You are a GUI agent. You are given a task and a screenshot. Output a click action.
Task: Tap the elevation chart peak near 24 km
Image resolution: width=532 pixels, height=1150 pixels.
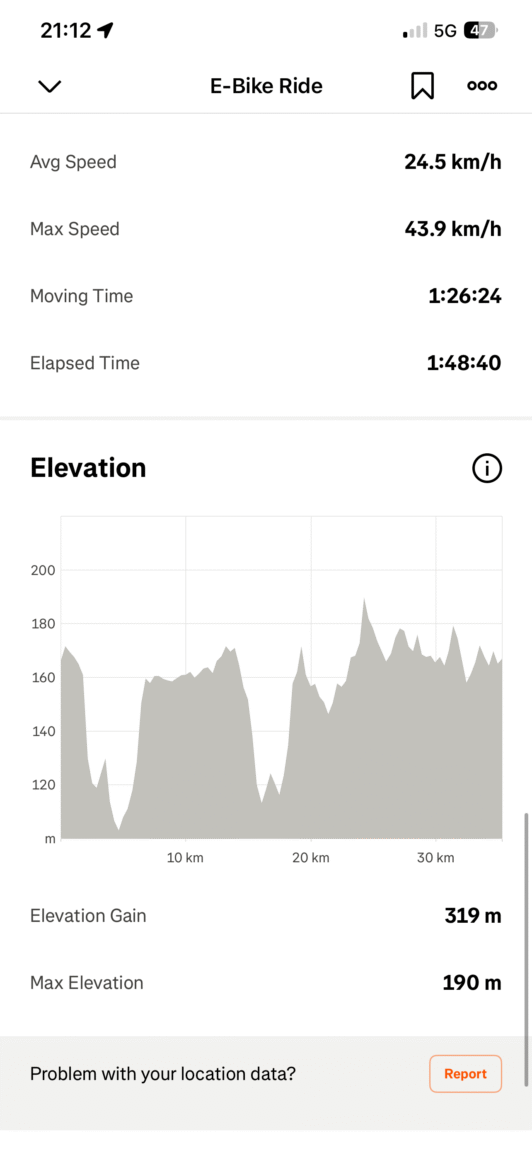[364, 601]
